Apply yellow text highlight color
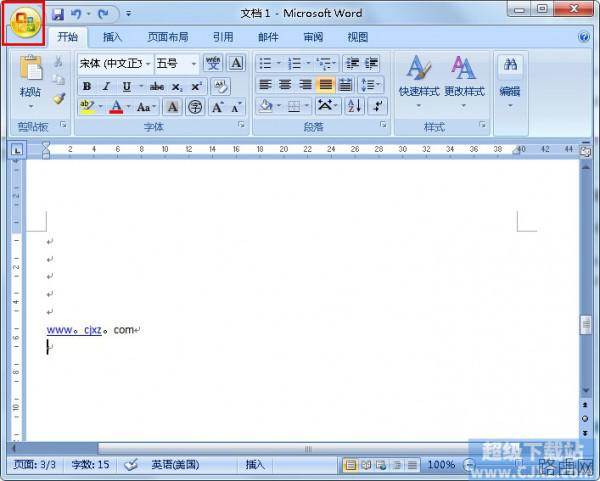600x481 pixels. 87,107
